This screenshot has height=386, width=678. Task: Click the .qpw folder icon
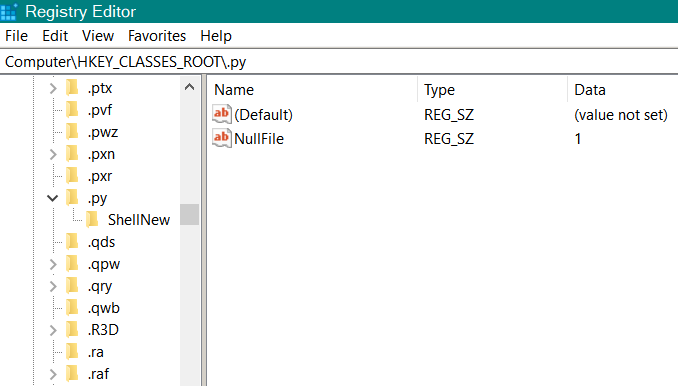point(72,264)
